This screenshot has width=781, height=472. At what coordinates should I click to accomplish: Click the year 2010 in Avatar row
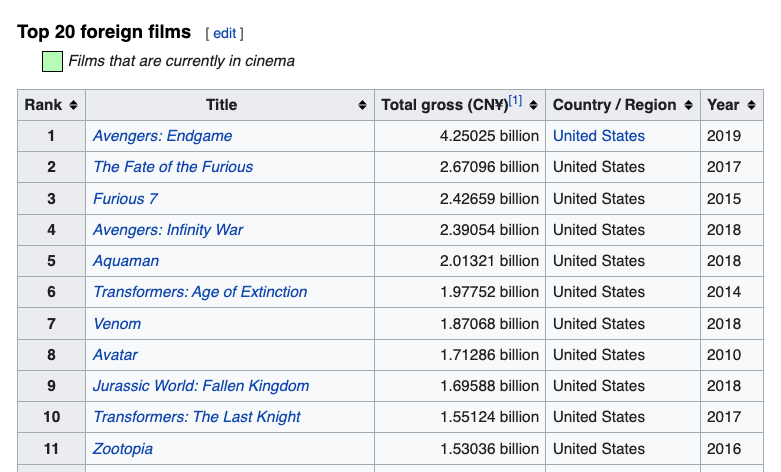pos(724,354)
